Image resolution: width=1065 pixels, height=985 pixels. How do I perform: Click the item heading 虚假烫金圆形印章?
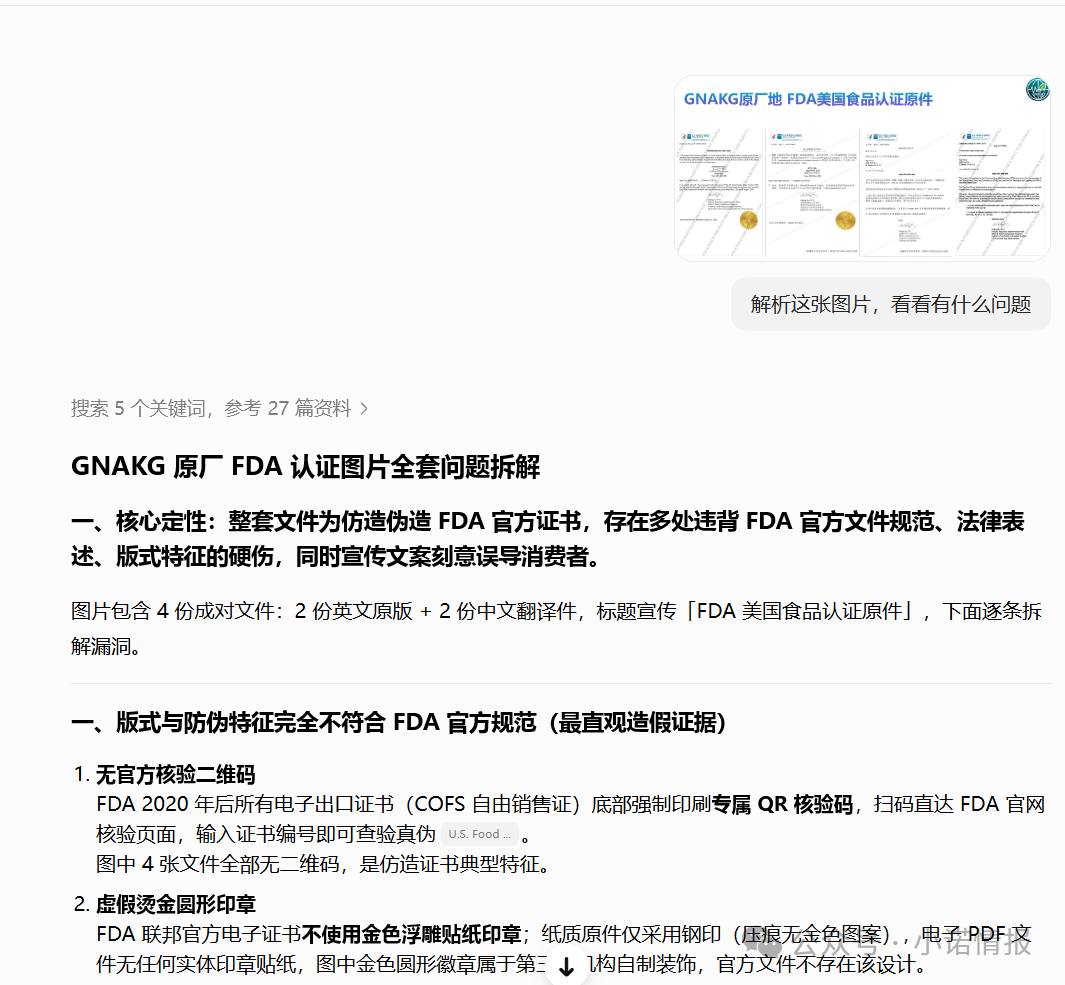pyautogui.click(x=175, y=904)
